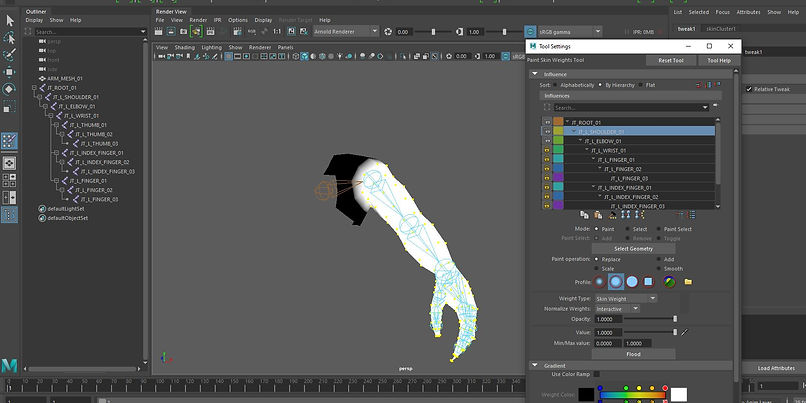The image size is (806, 403).
Task: Open the Arnold Renderer dropdown
Action: click(x=346, y=31)
